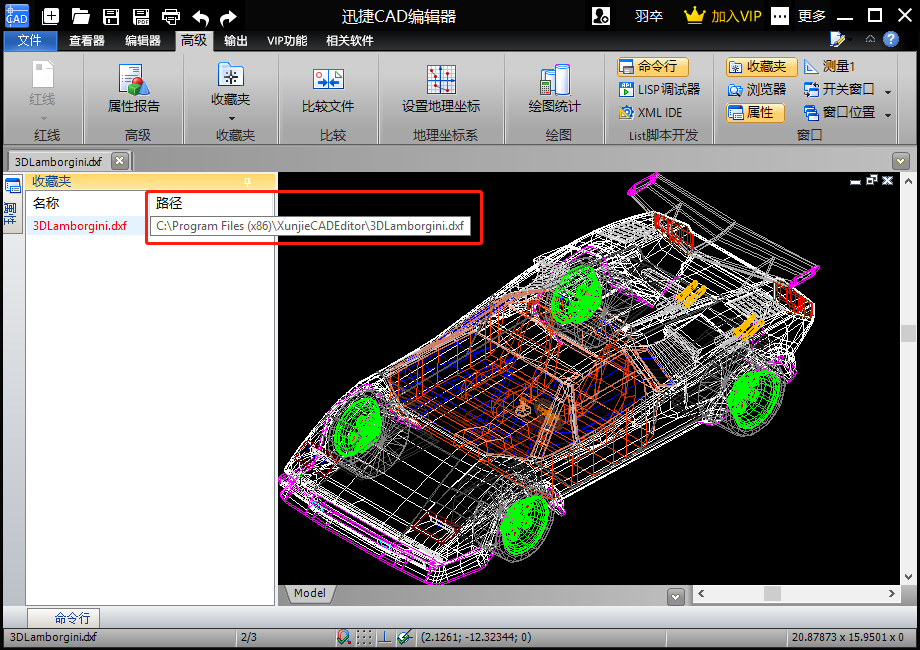Activate the 测量1 measure tool

pos(829,66)
